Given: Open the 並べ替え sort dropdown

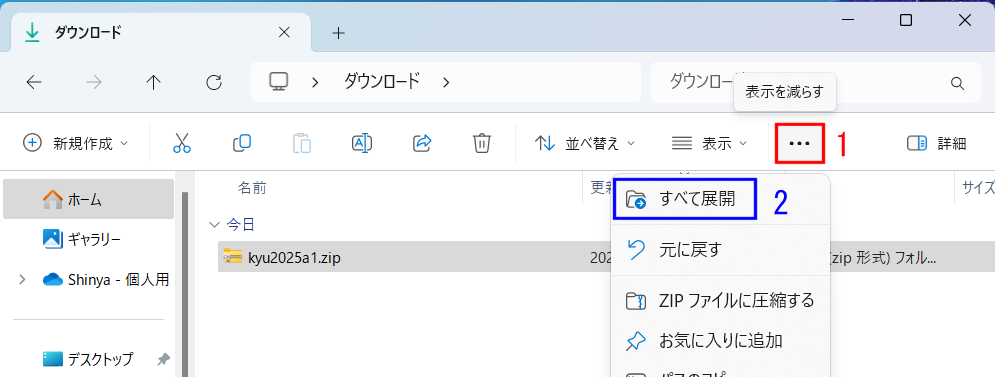Looking at the screenshot, I should (x=584, y=143).
